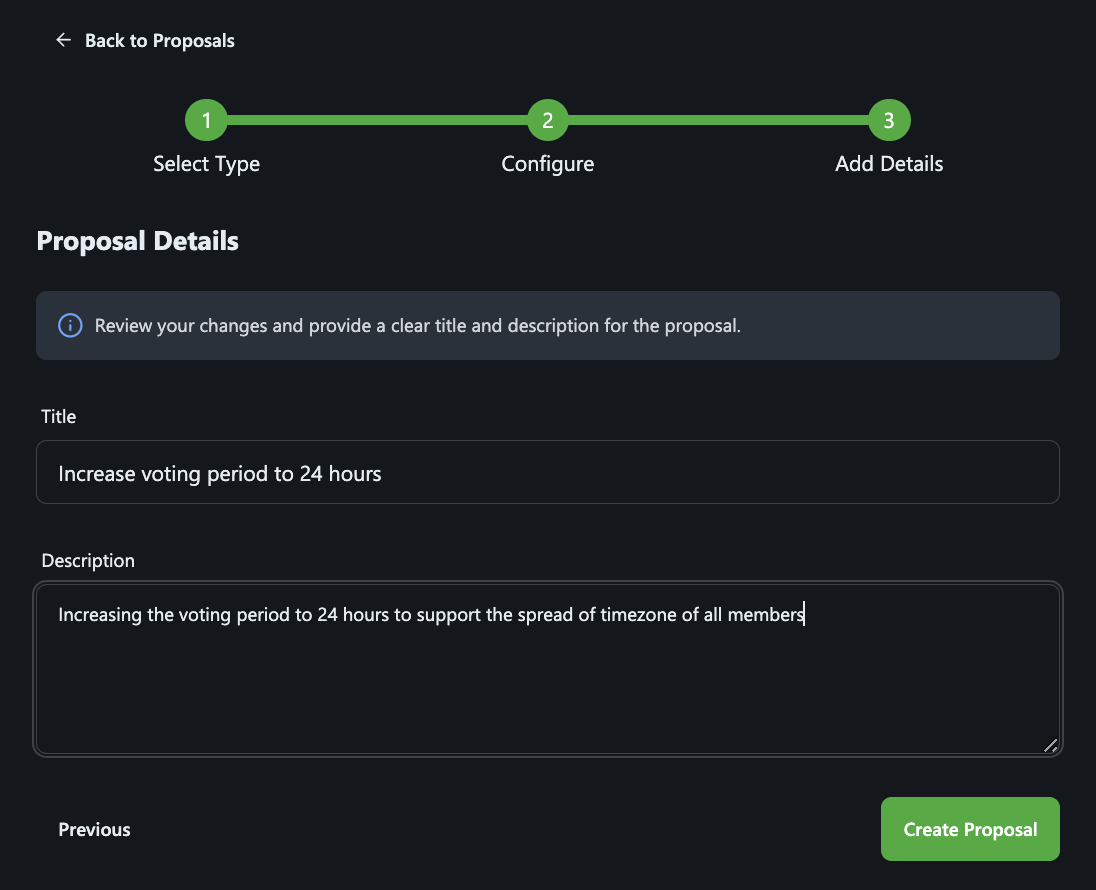The image size is (1096, 890).
Task: Click progress line between steps 1 and 2
Action: pyautogui.click(x=377, y=120)
